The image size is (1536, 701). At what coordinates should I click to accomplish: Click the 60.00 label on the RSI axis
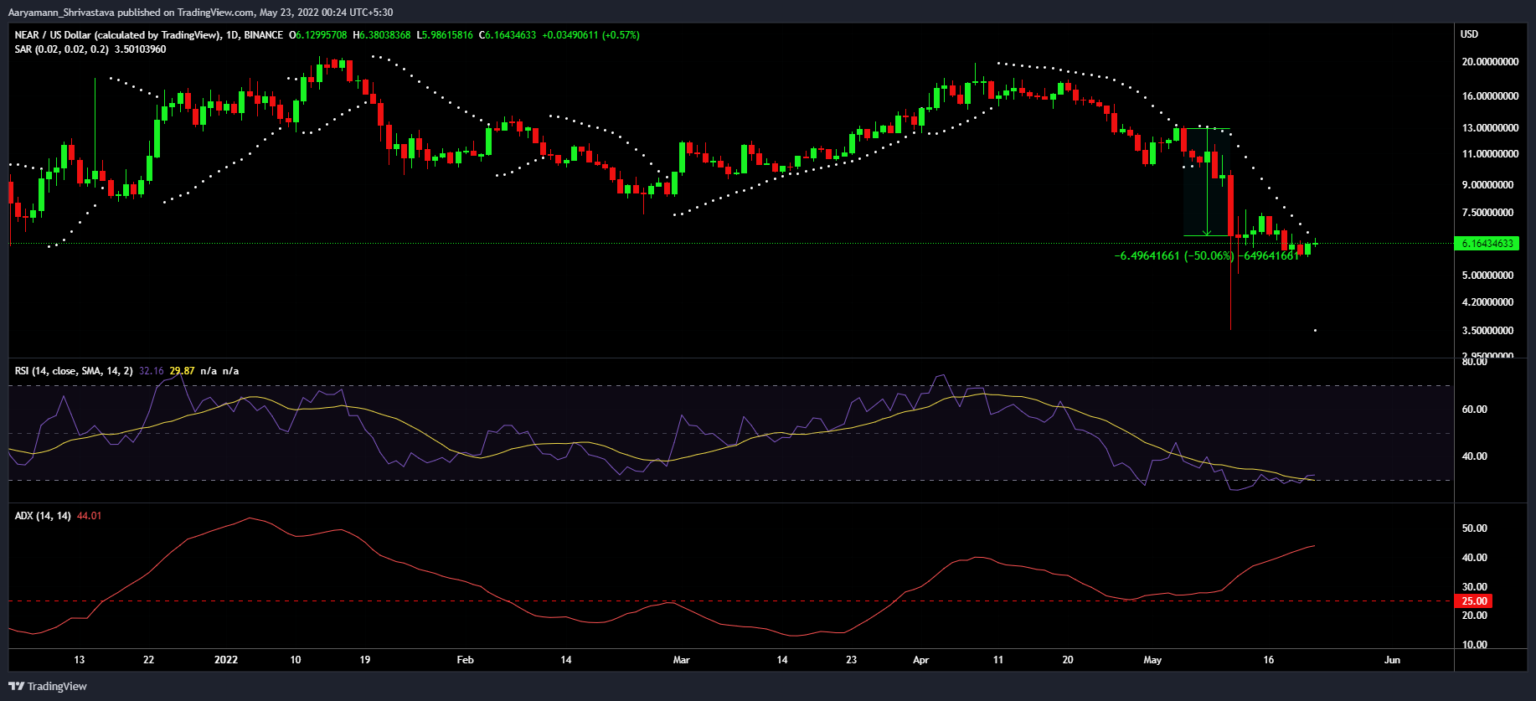(1476, 410)
